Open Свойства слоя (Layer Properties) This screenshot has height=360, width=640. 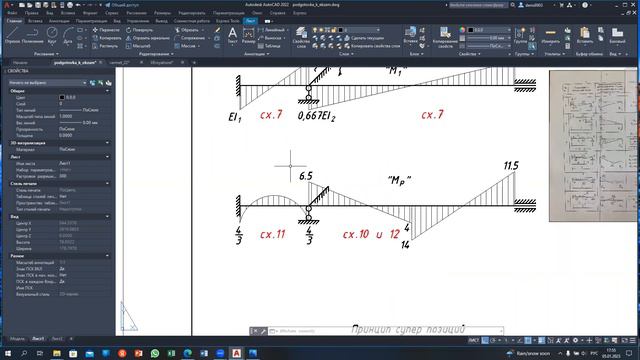pos(301,38)
